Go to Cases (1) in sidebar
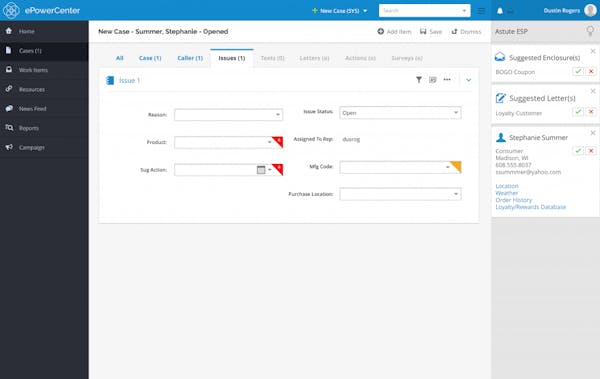 [x=44, y=51]
